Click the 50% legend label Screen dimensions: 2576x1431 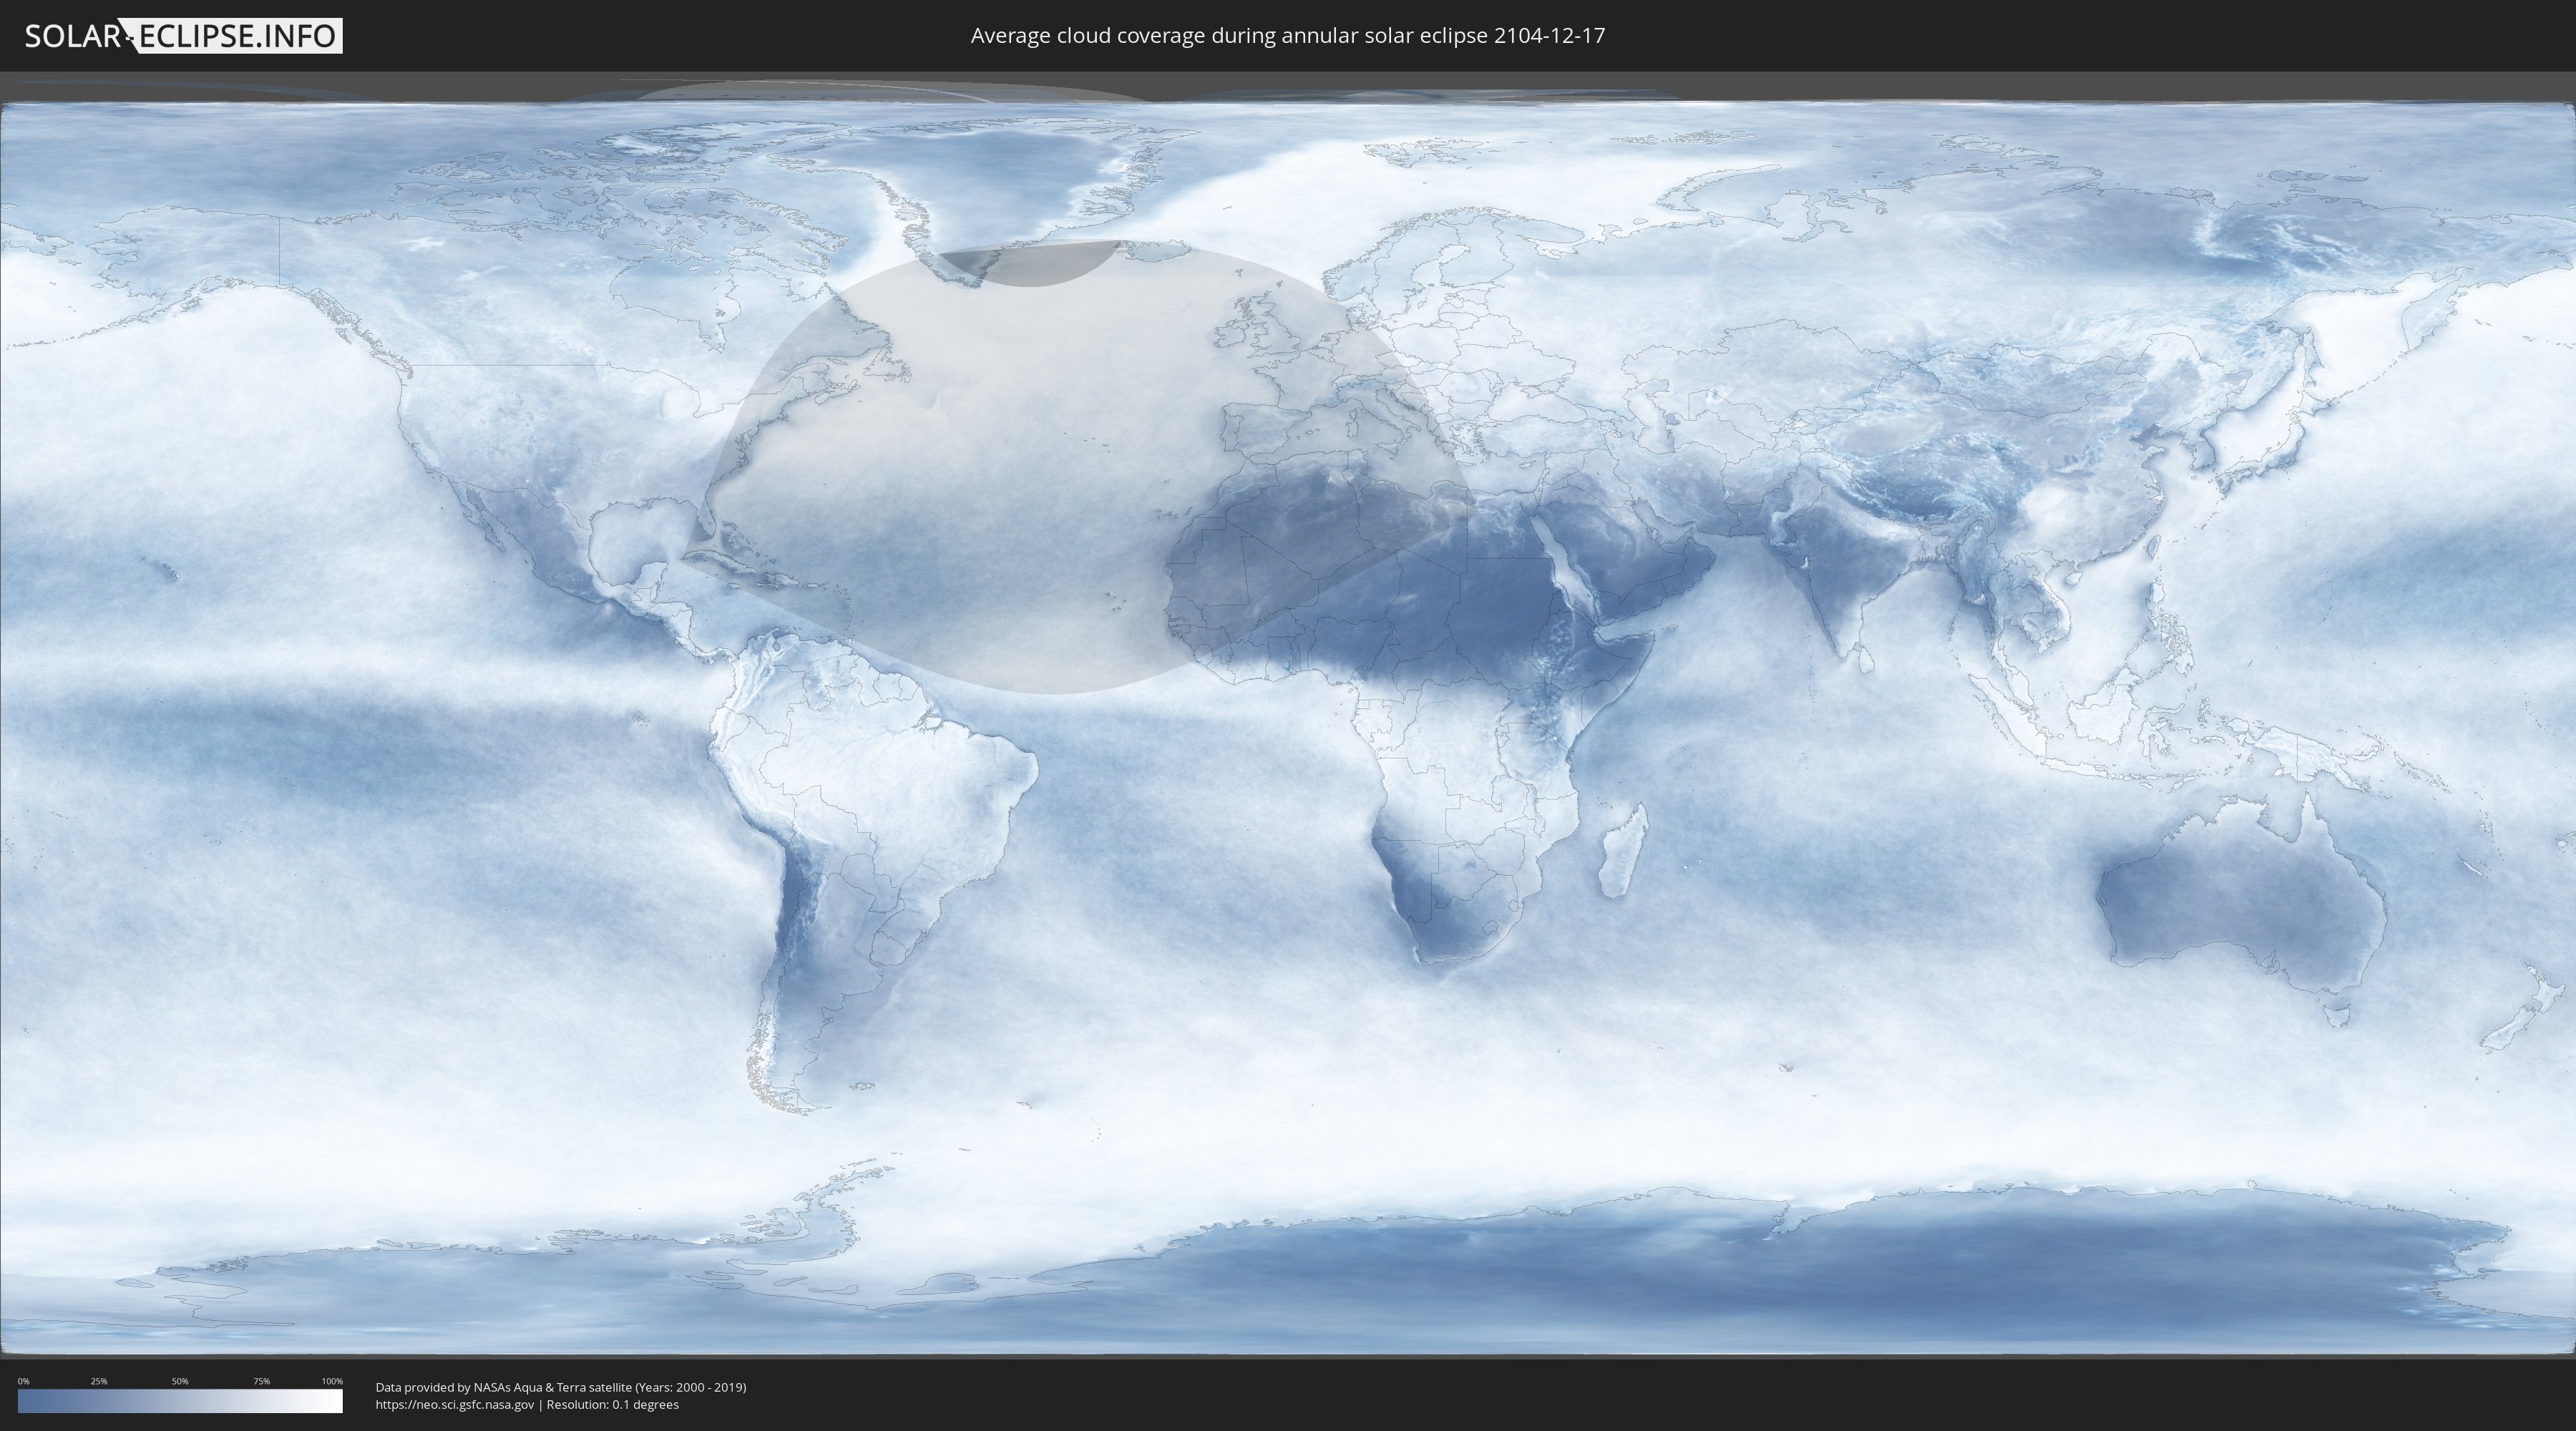[x=180, y=1381]
